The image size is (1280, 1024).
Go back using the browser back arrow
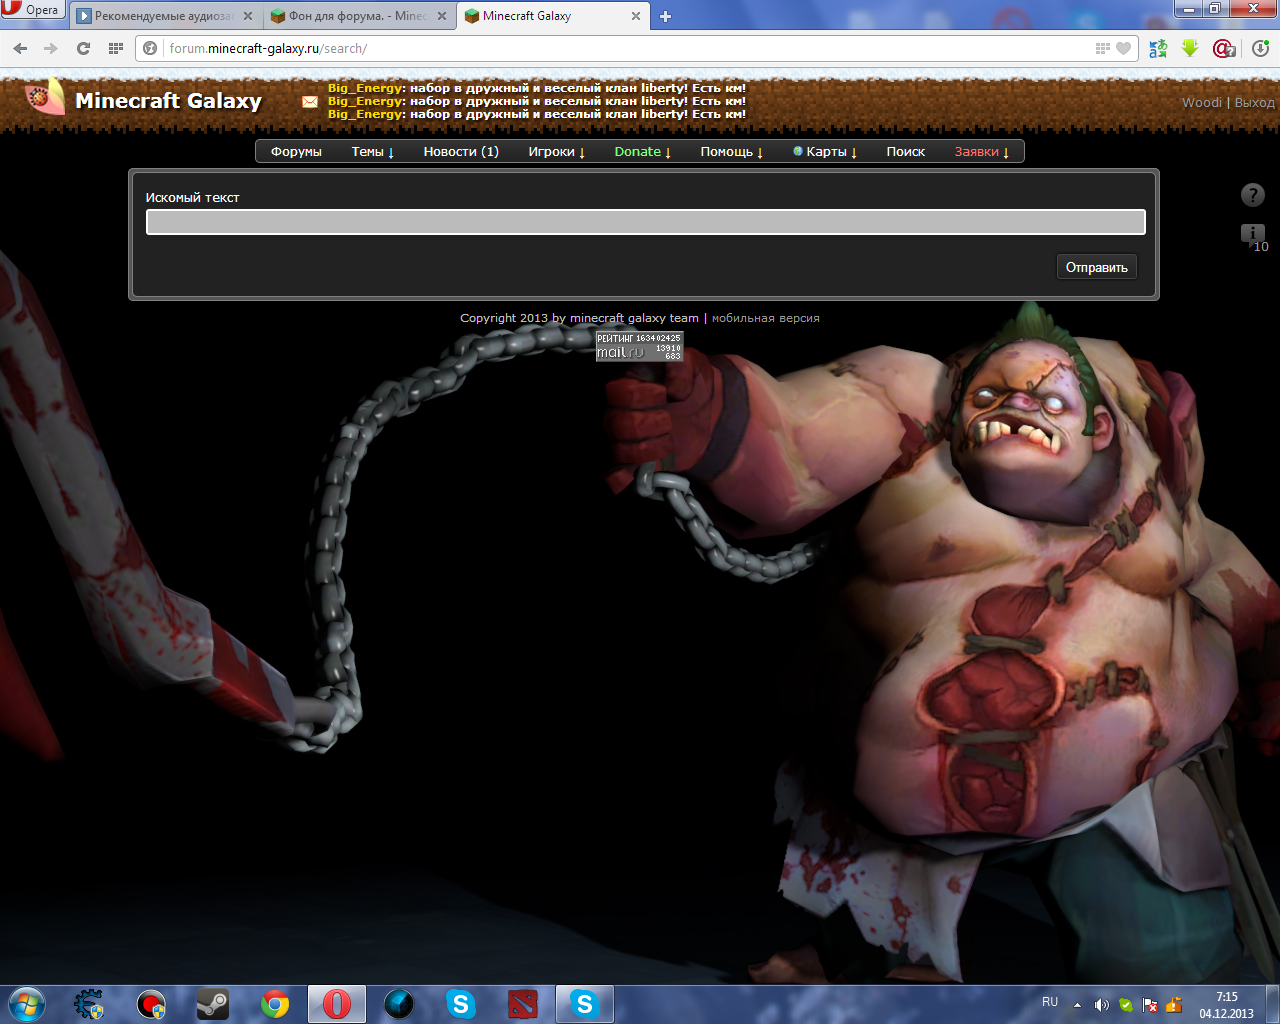[x=20, y=48]
